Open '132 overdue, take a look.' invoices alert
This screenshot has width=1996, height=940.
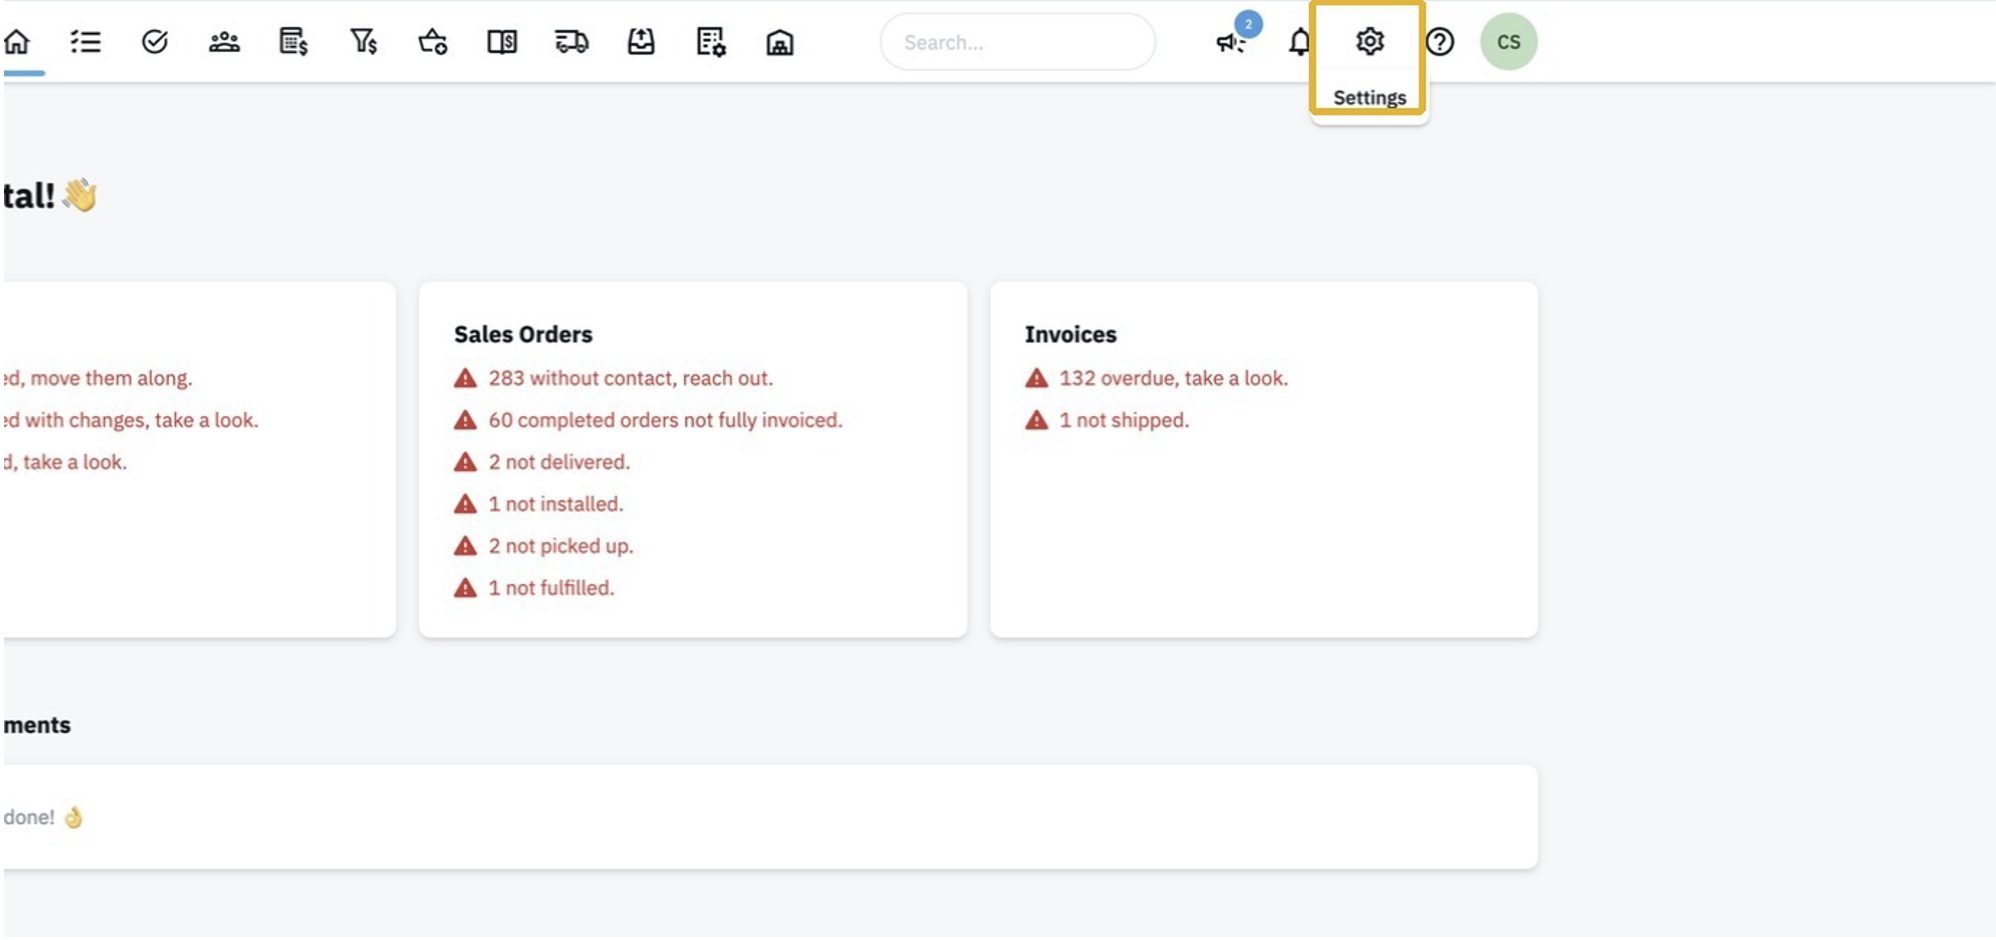coord(1173,378)
